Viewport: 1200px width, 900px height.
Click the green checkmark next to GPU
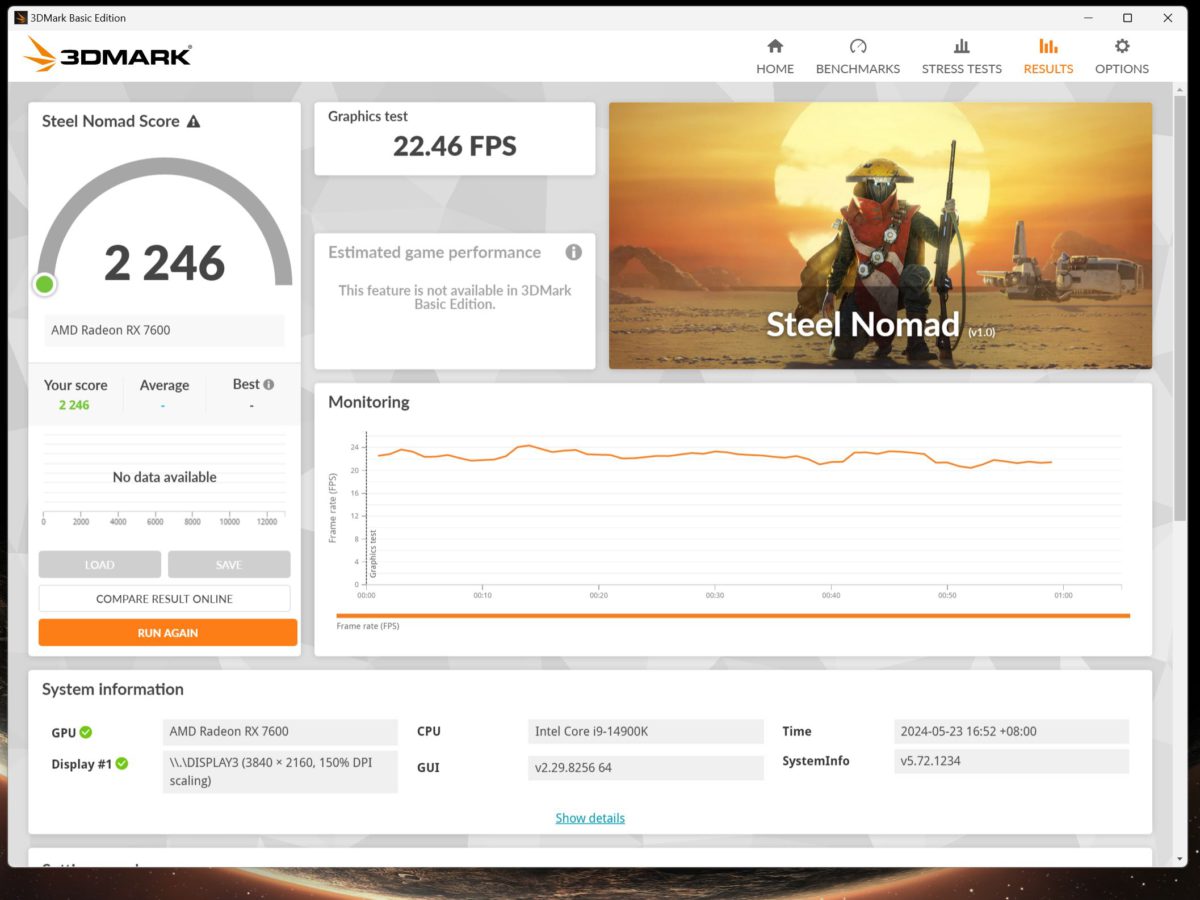pyautogui.click(x=84, y=732)
